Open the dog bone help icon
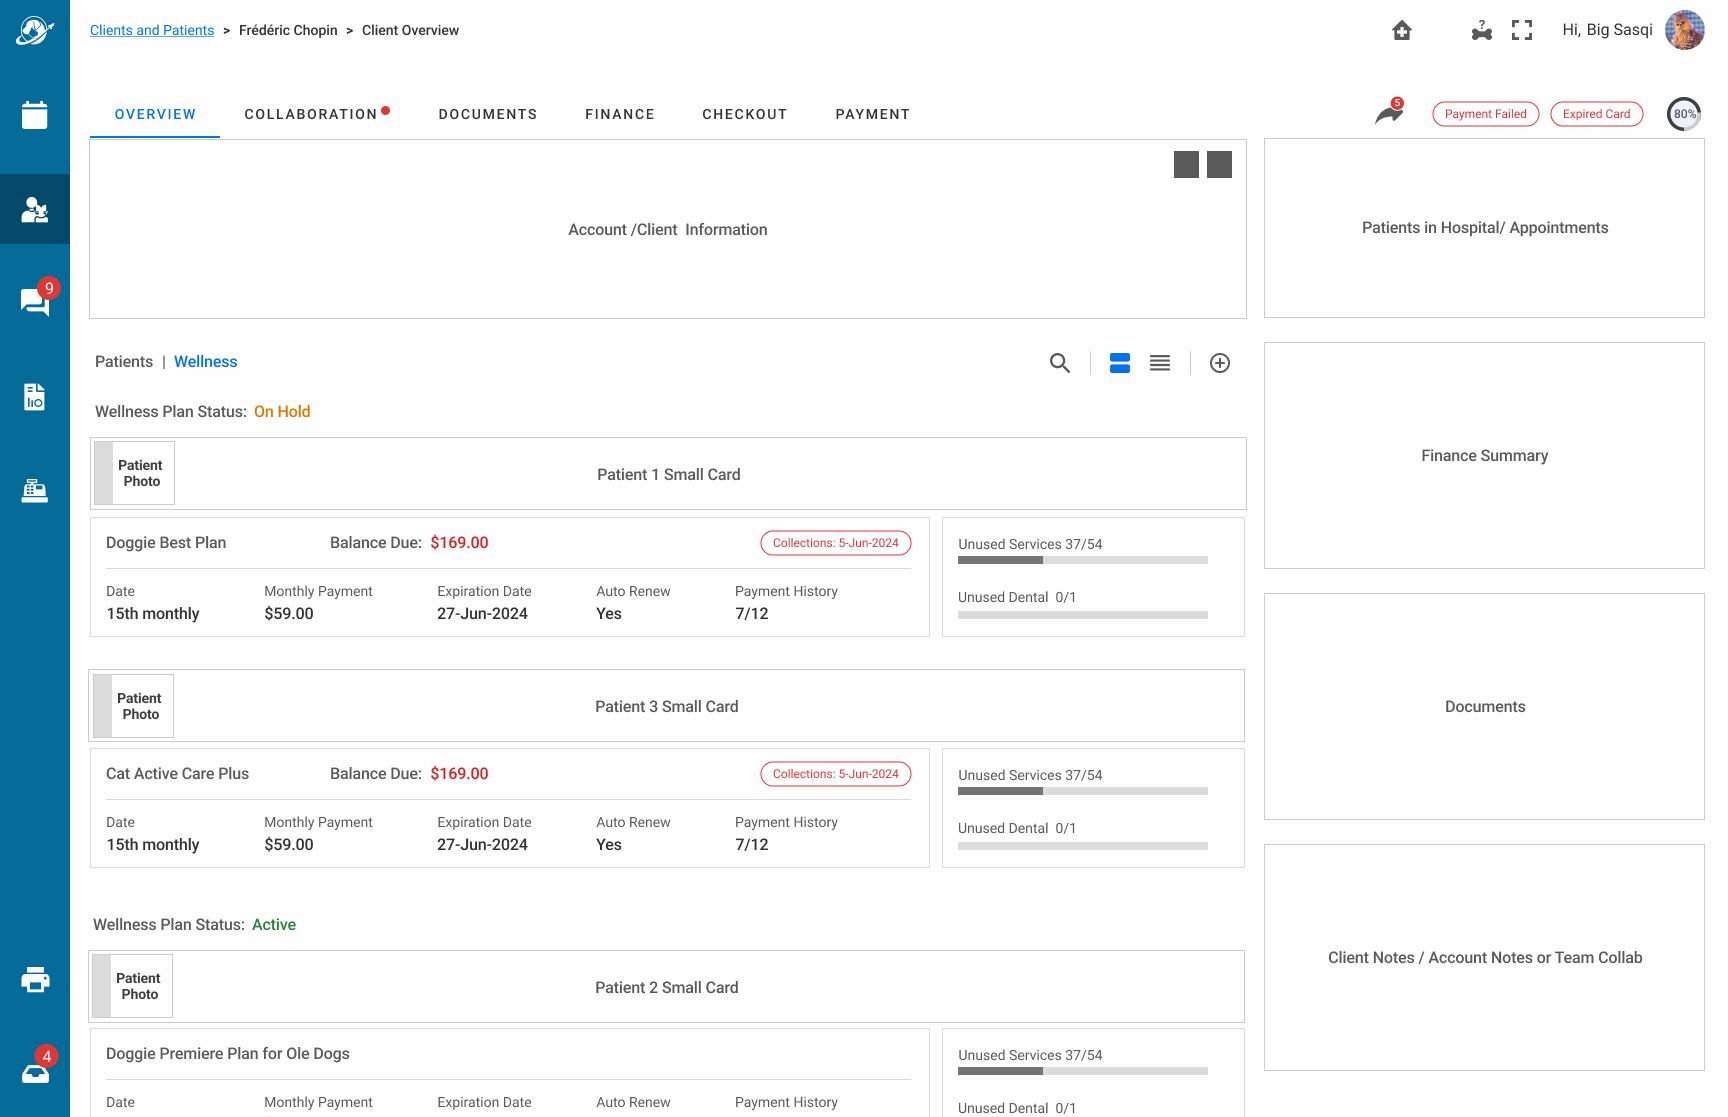 click(1481, 31)
